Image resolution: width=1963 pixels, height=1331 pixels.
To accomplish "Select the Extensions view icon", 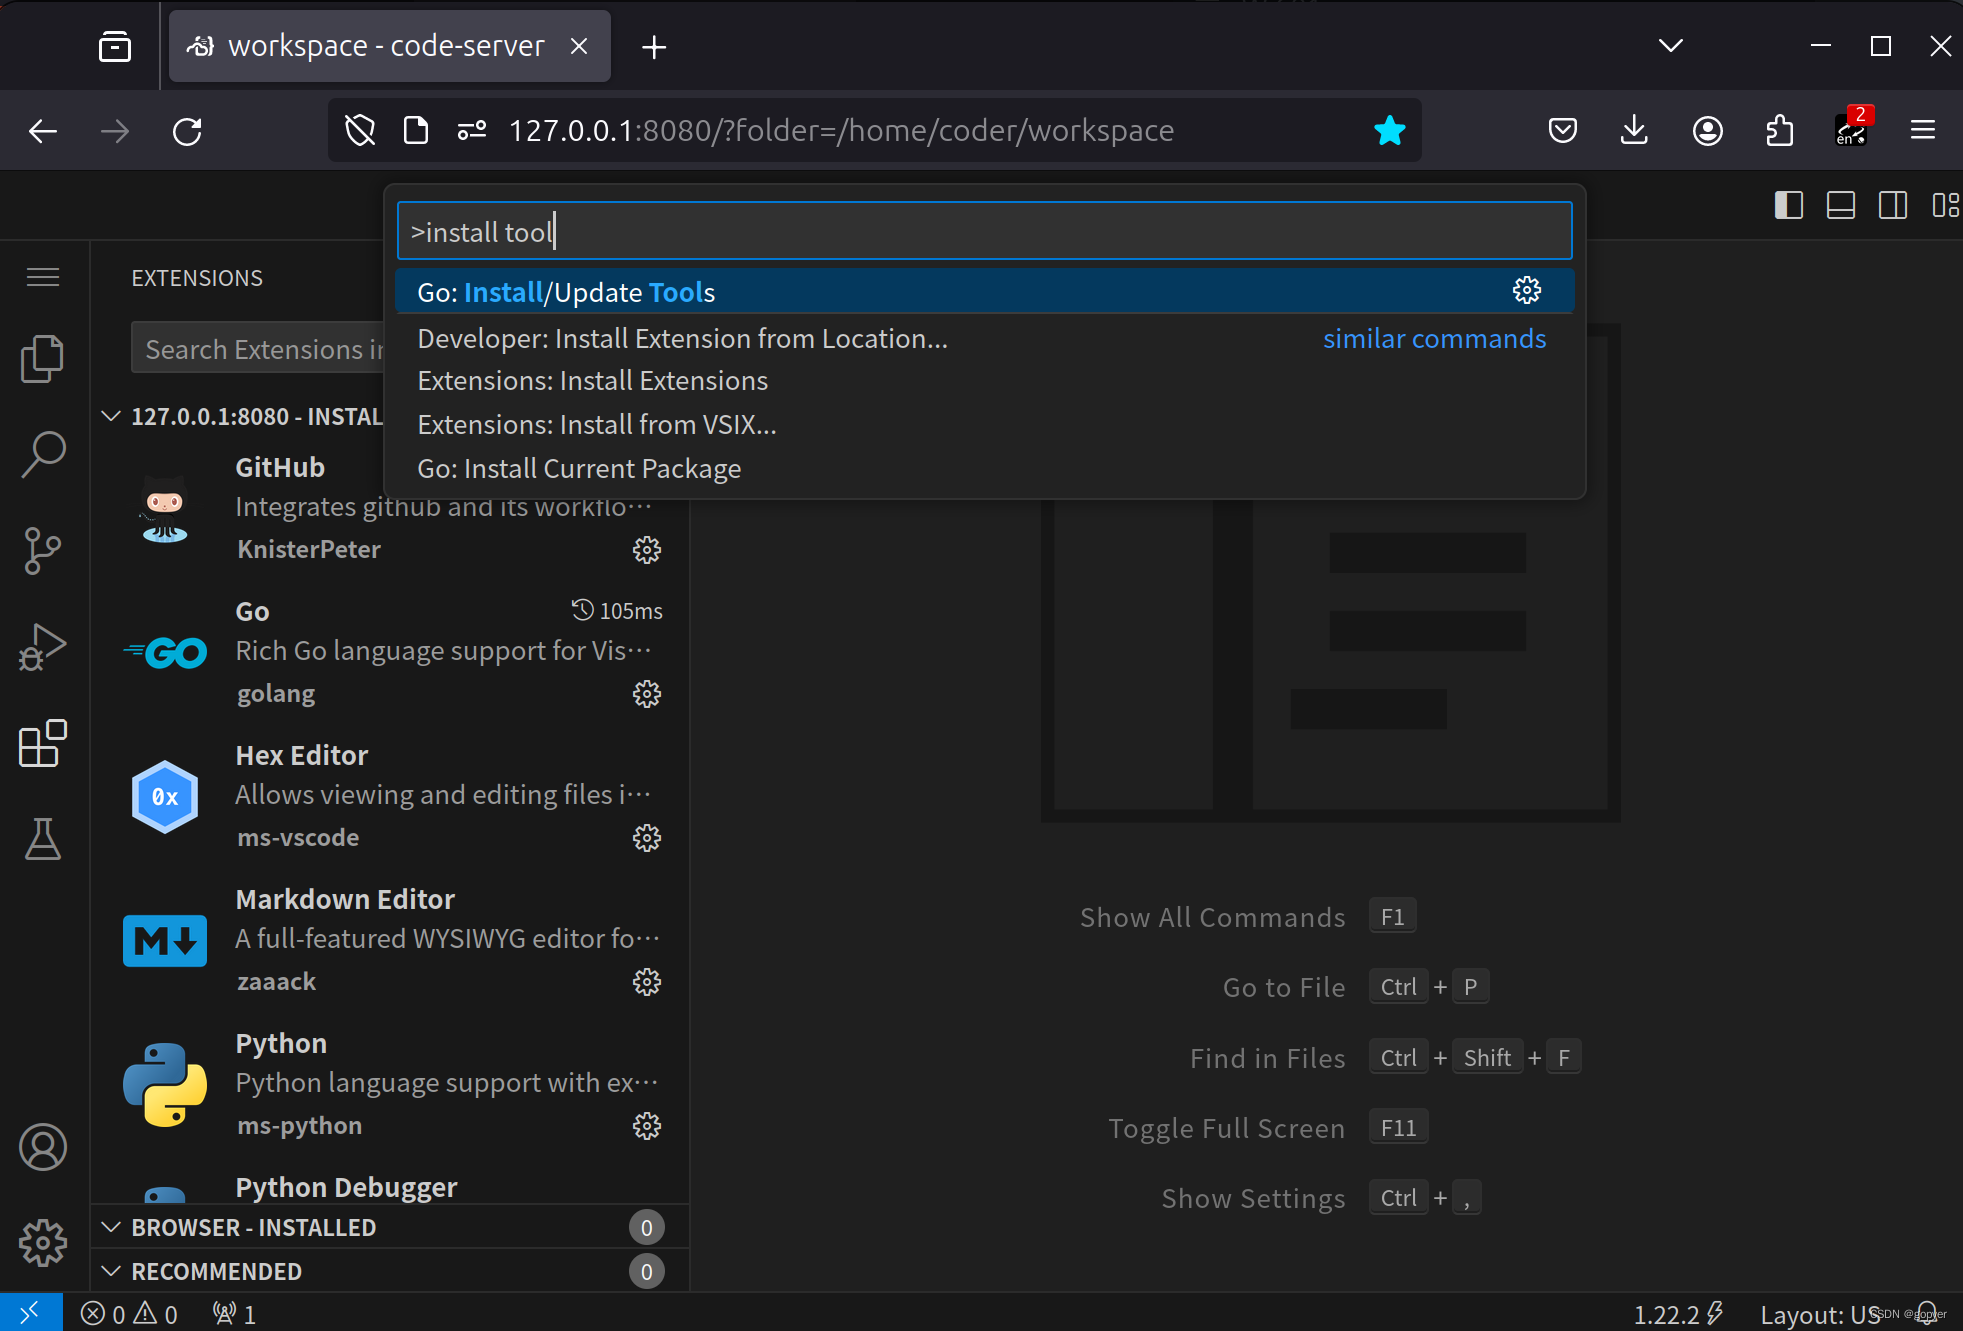I will (x=42, y=743).
